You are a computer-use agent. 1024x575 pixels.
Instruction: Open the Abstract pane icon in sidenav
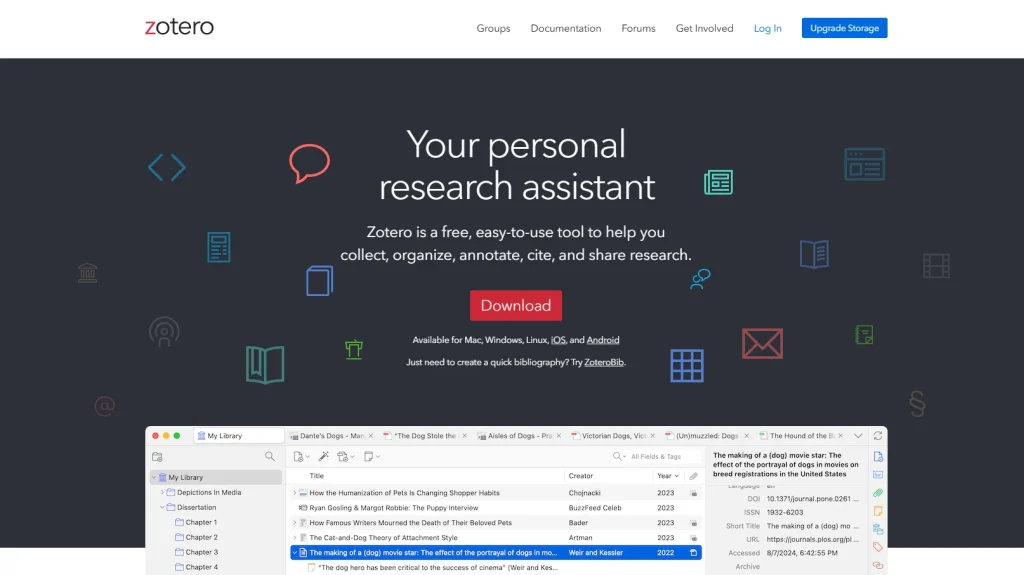click(878, 474)
